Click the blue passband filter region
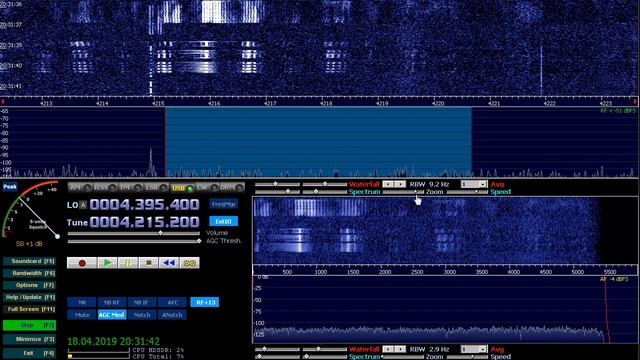Image resolution: width=640 pixels, height=360 pixels. point(318,142)
